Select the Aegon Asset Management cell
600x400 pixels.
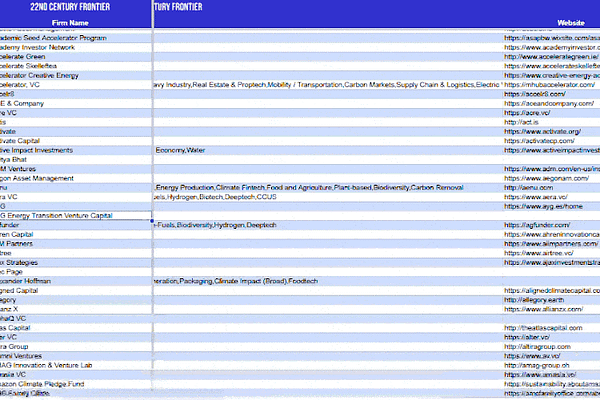click(x=76, y=178)
